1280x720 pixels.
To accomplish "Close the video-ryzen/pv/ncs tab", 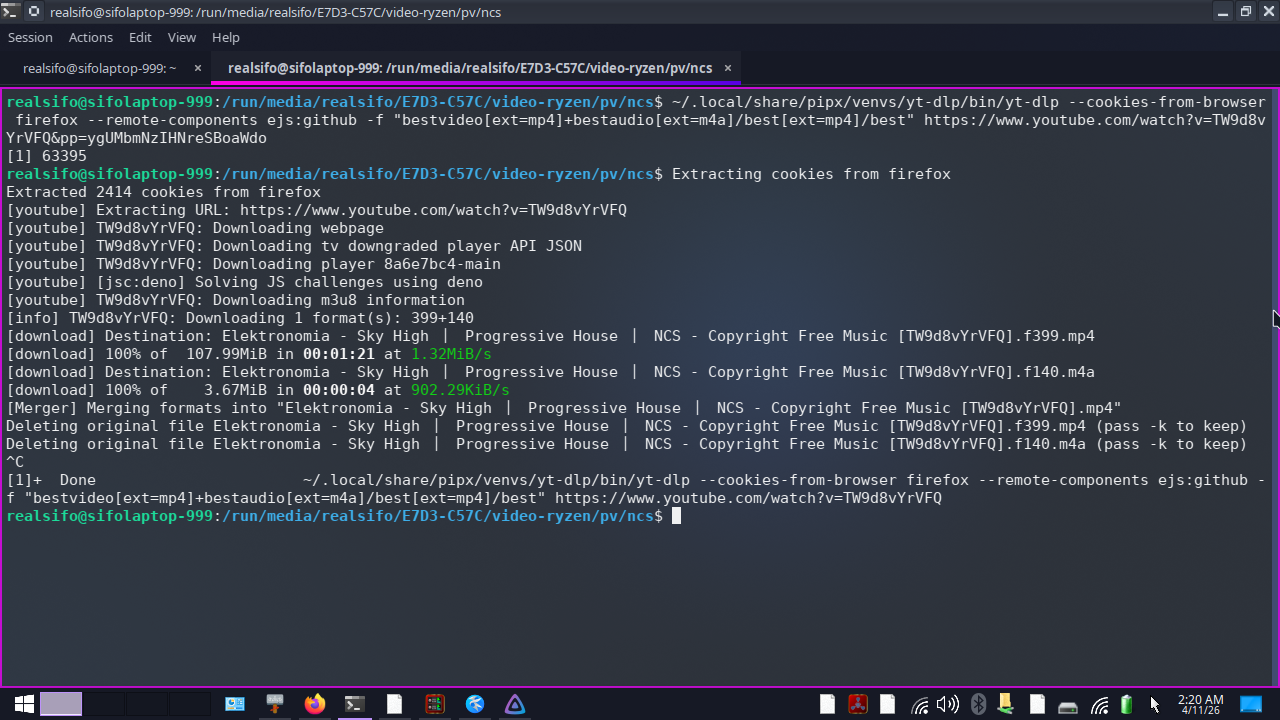I will pyautogui.click(x=728, y=68).
